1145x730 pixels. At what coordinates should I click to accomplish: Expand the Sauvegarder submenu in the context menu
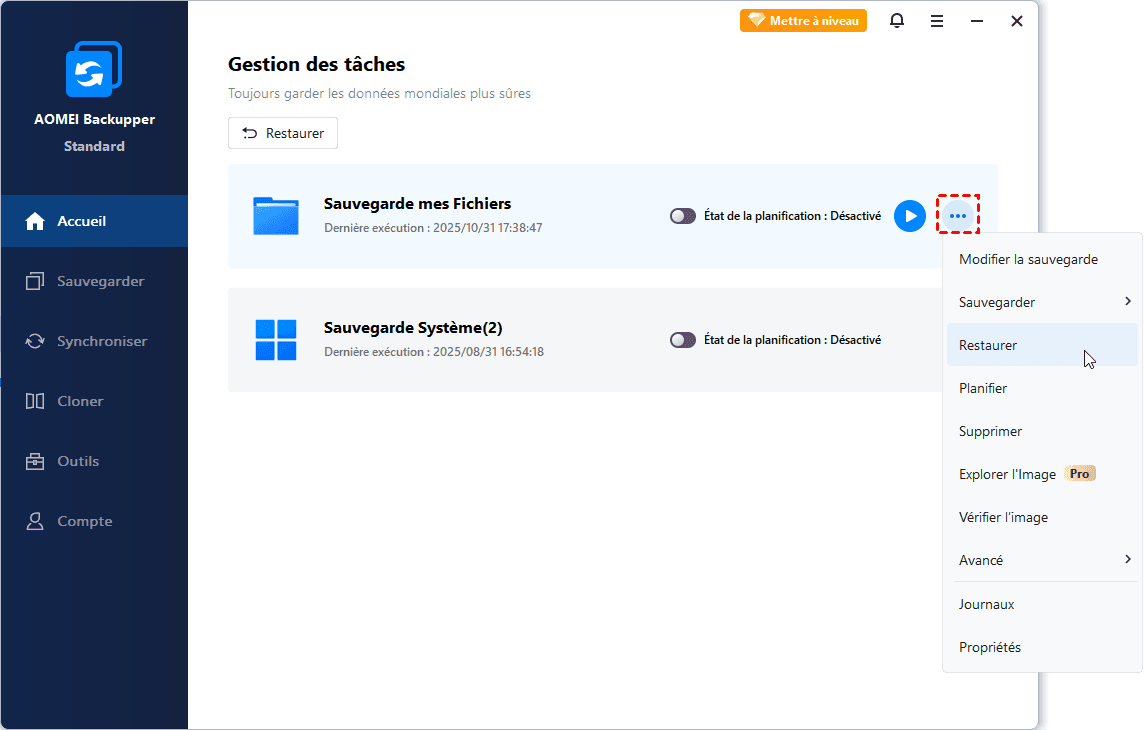(1043, 302)
